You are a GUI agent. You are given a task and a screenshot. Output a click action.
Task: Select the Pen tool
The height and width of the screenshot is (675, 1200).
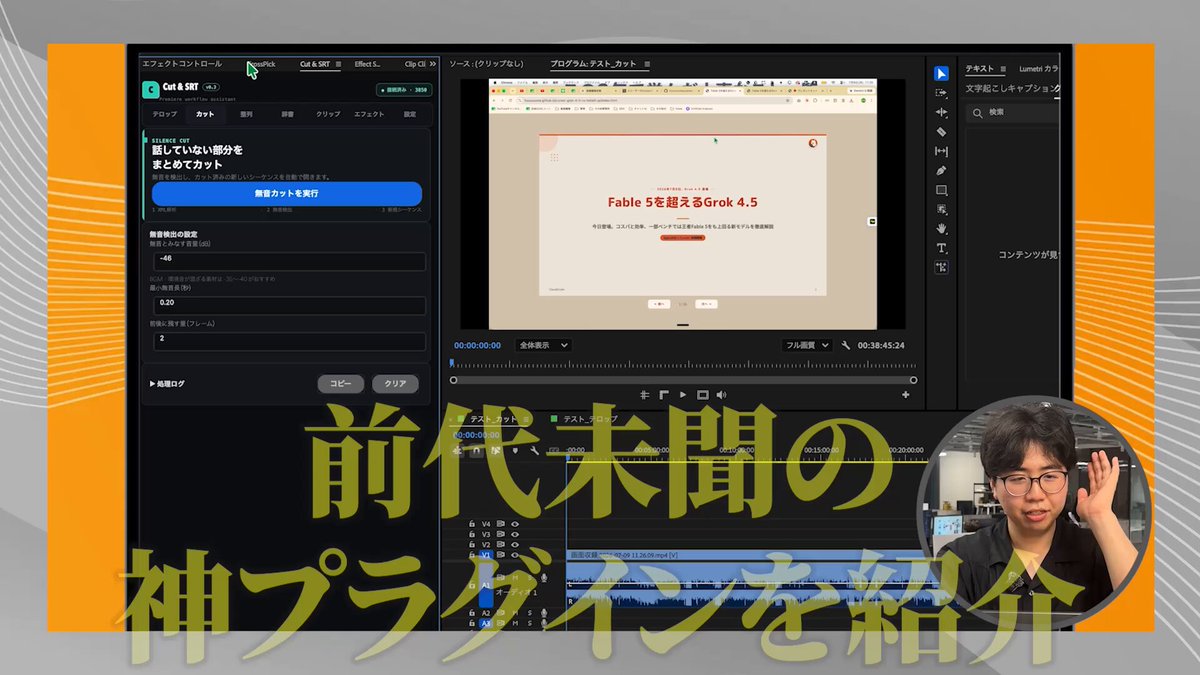pos(941,170)
